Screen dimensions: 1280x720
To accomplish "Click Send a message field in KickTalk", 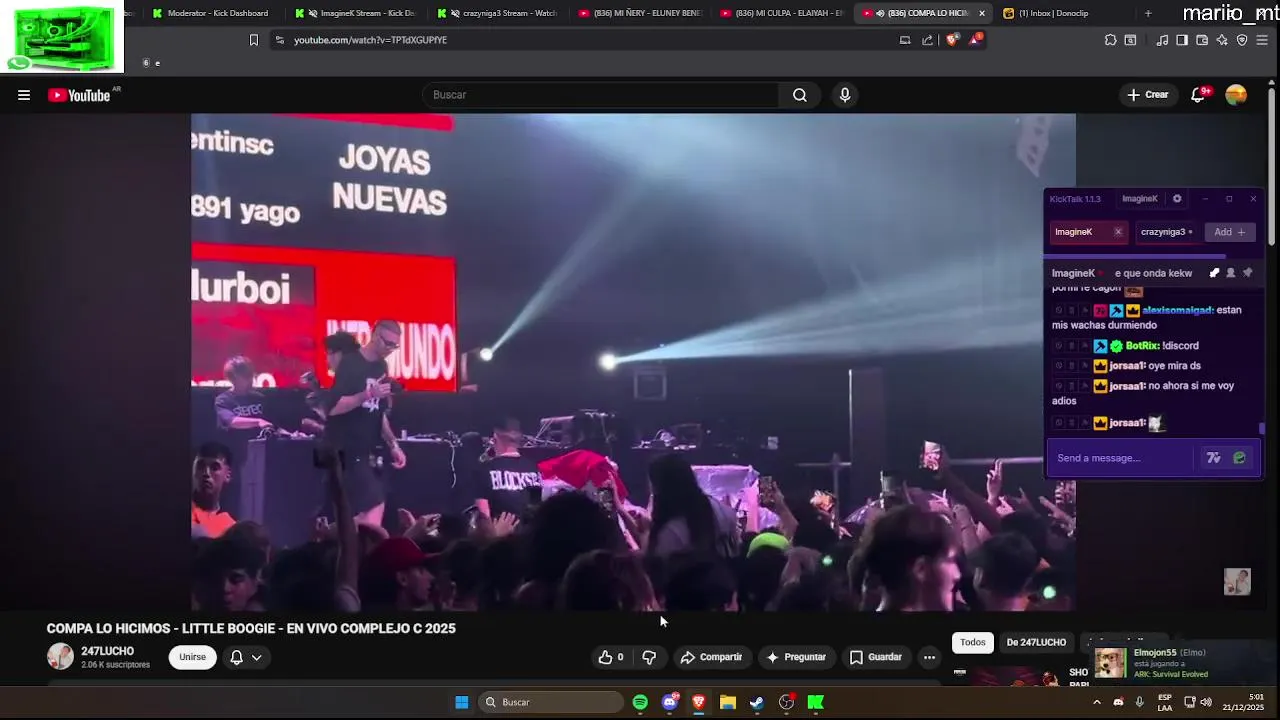I will click(1120, 458).
